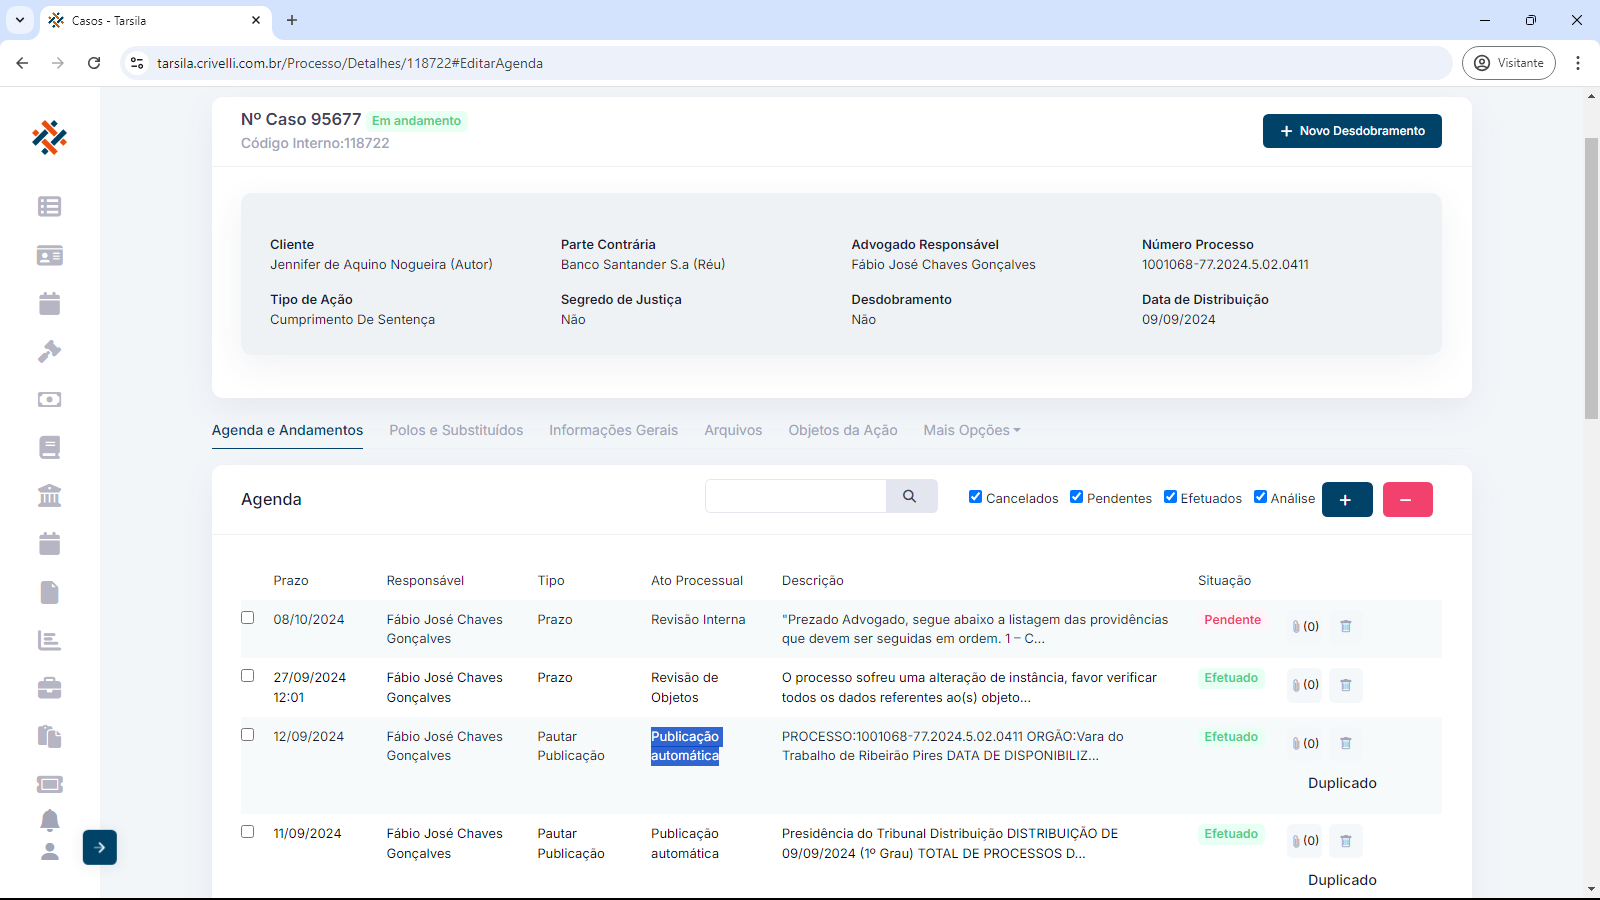Toggle the Efetuados filter checkbox
The height and width of the screenshot is (900, 1600).
tap(1170, 497)
